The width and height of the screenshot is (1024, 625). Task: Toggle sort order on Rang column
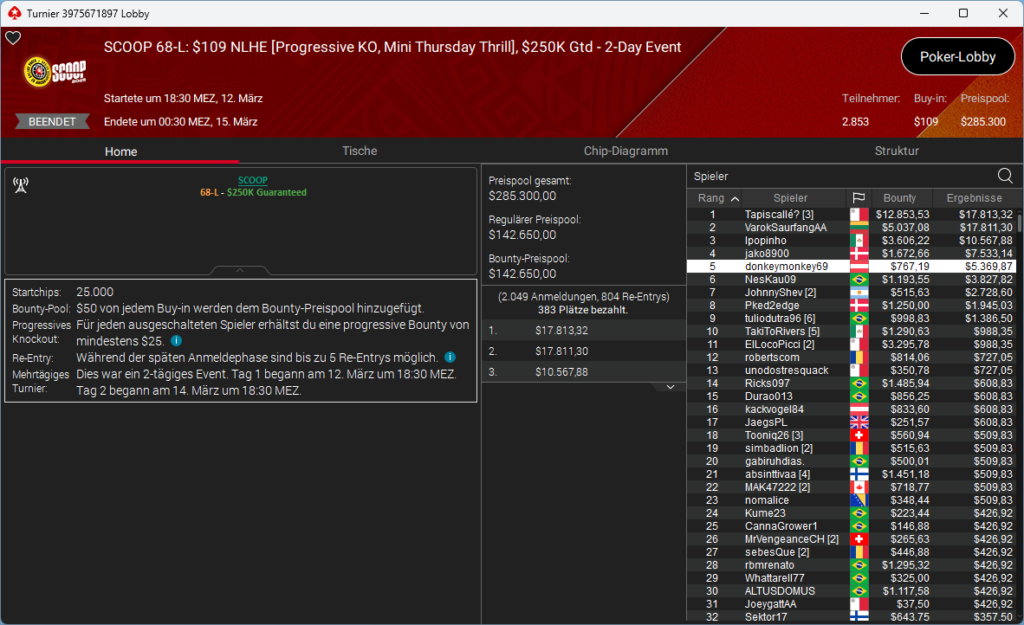pos(718,198)
